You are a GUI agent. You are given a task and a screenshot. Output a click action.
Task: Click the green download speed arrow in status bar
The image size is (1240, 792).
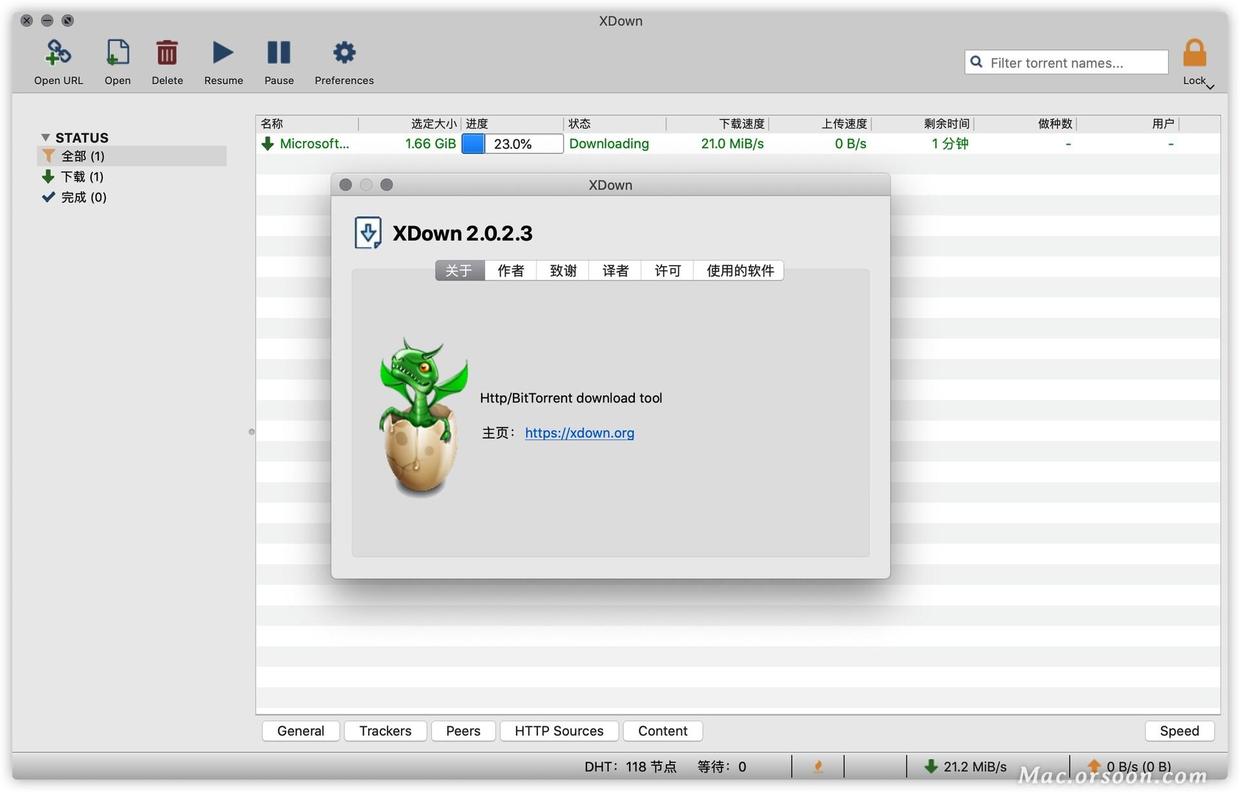click(929, 766)
